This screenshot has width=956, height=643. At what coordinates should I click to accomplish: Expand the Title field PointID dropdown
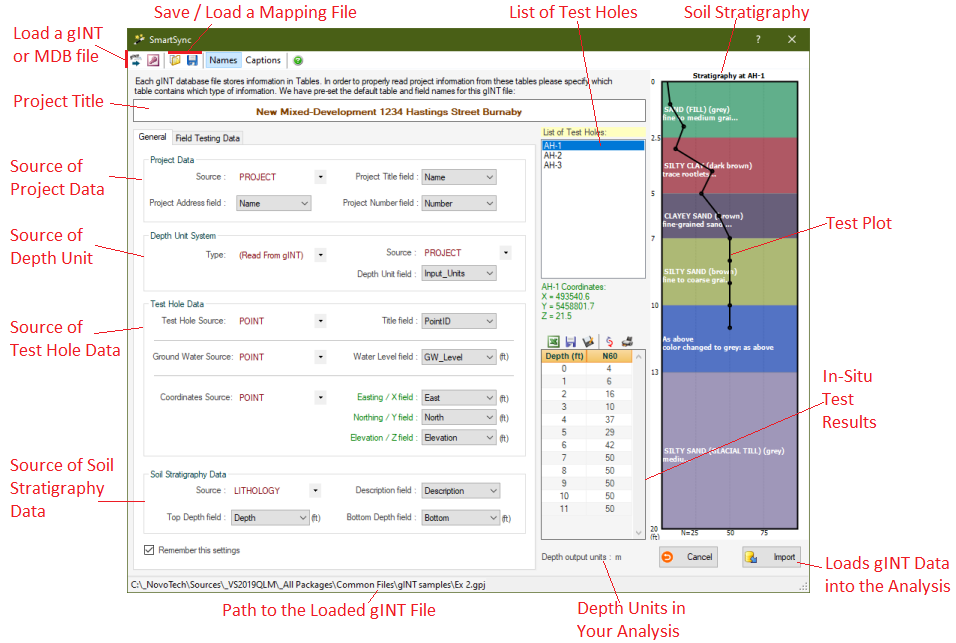point(490,321)
